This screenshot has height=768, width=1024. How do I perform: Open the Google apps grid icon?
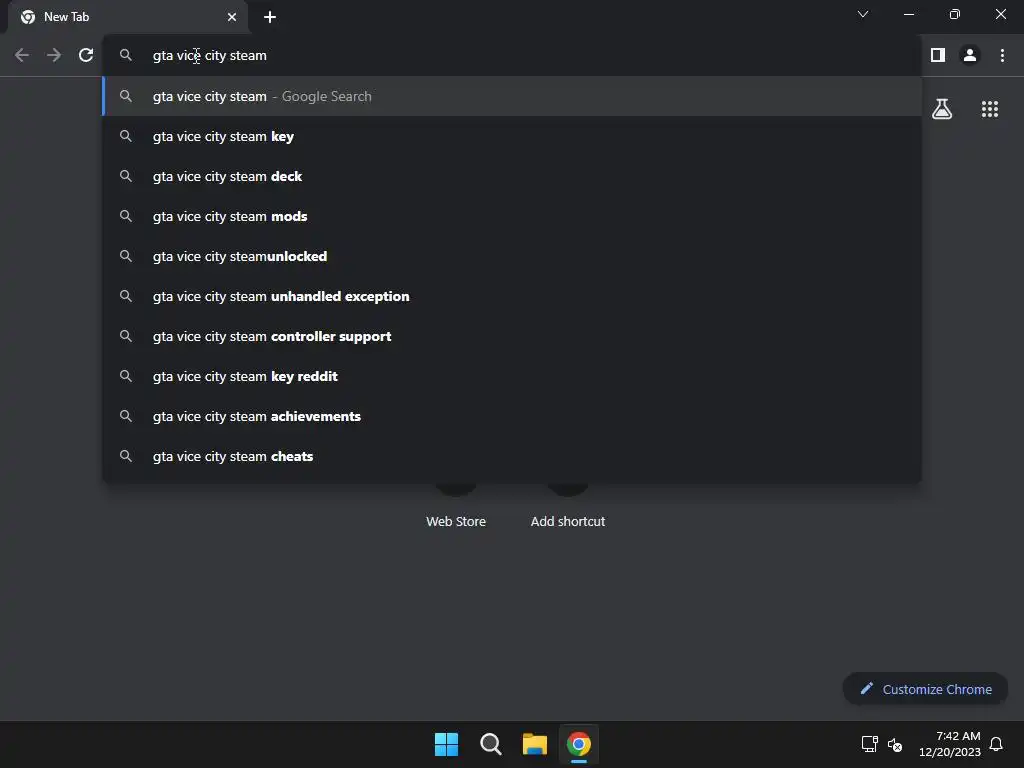[989, 109]
